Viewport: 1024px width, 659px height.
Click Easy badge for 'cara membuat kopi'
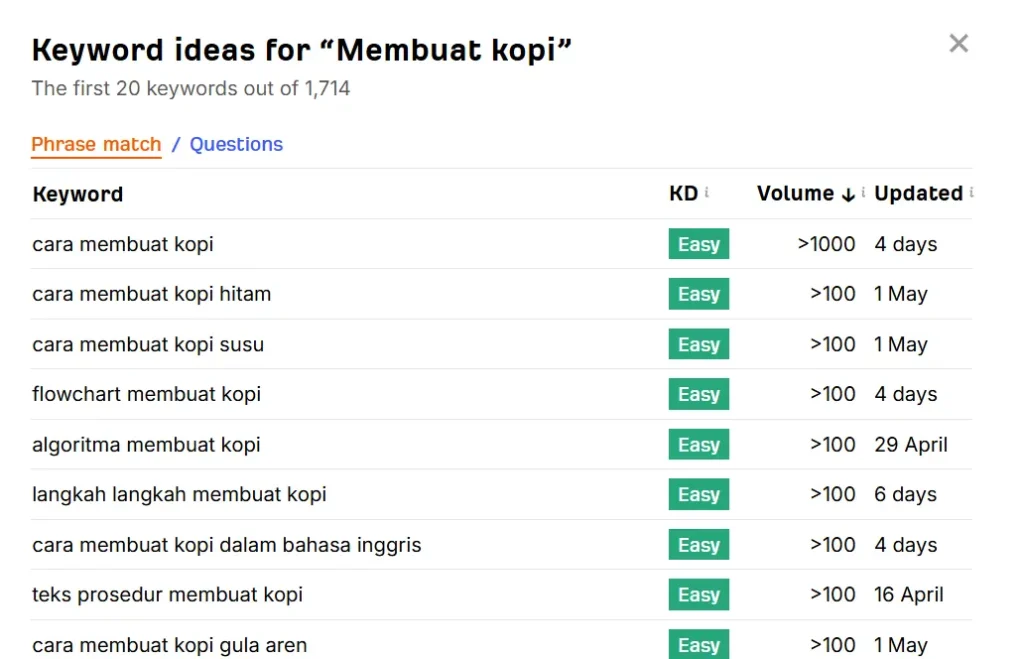[699, 244]
